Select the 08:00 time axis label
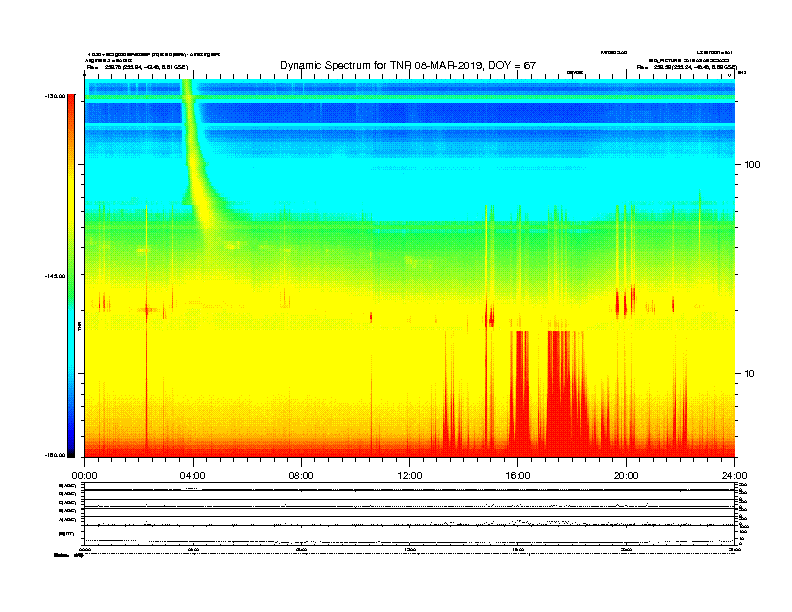Image resolution: width=792 pixels, height=612 pixels. tap(301, 475)
